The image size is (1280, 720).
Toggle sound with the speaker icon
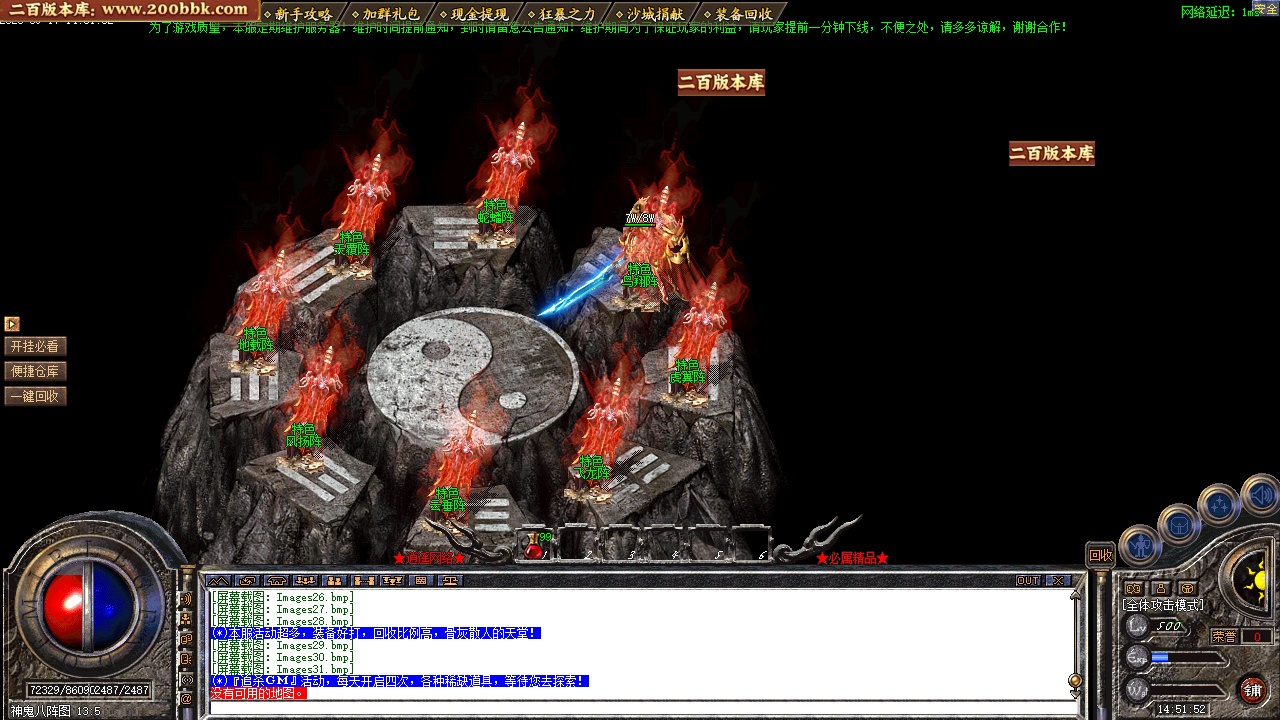tap(1260, 494)
